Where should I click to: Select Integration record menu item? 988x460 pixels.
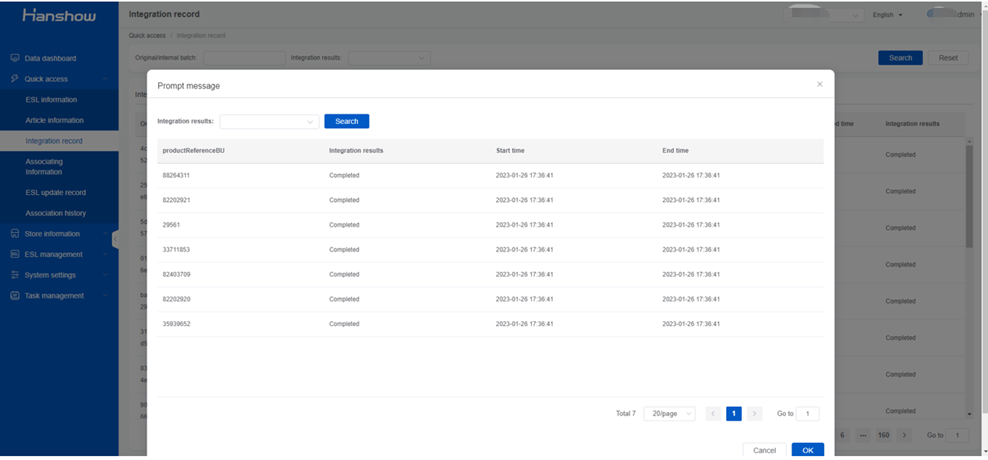click(59, 141)
